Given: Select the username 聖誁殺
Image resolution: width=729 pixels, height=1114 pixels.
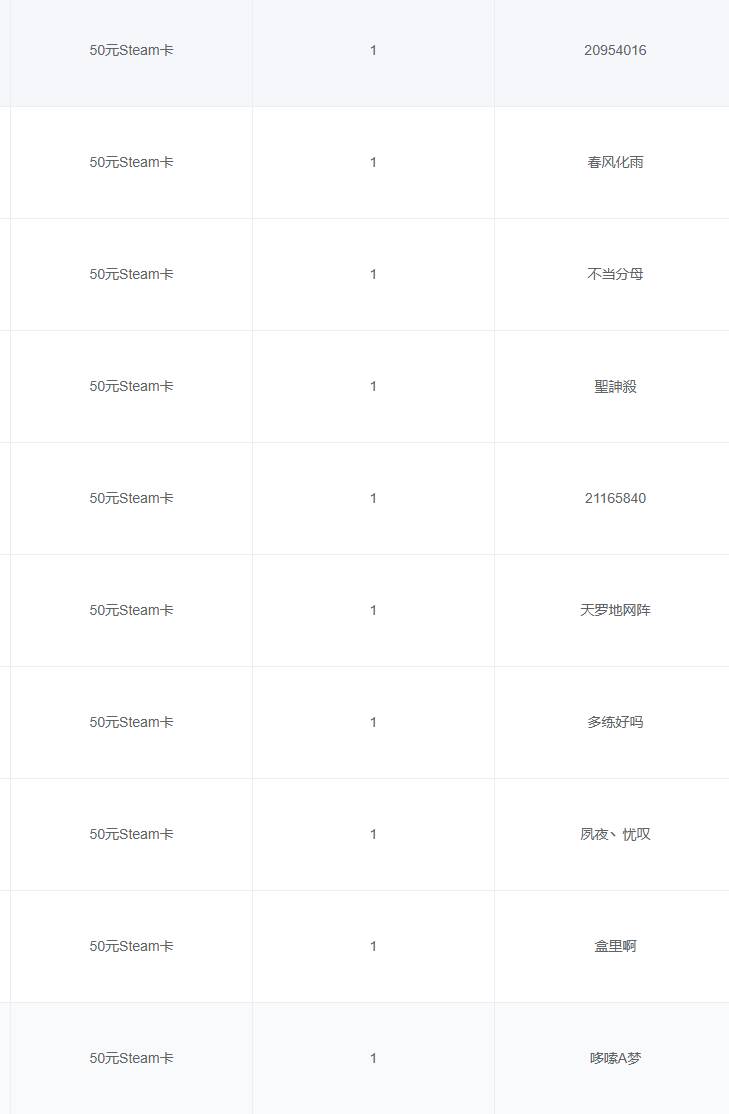Looking at the screenshot, I should click(615, 386).
